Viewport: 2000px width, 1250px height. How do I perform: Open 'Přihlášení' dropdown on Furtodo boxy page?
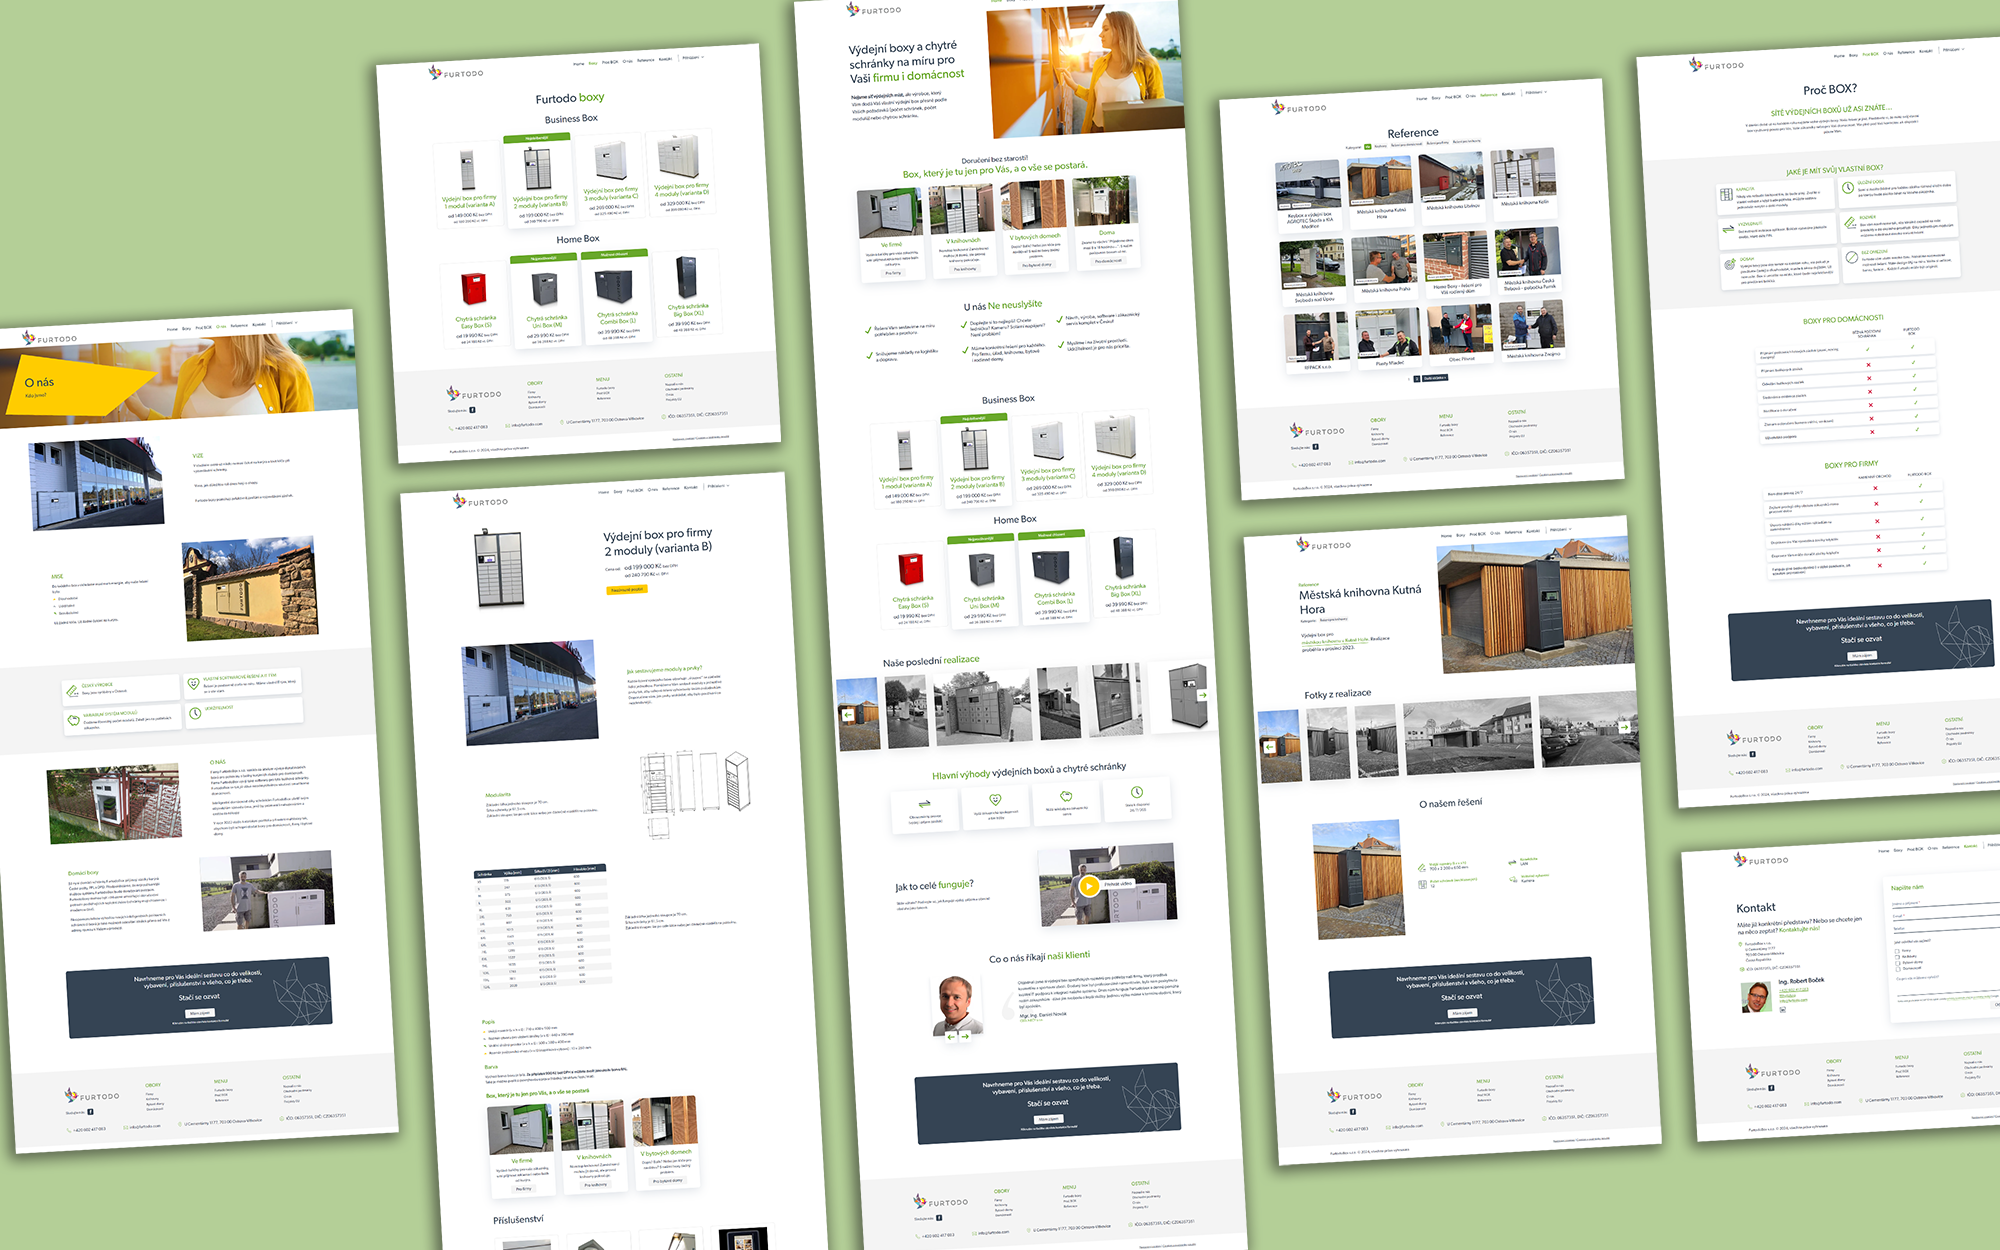[x=693, y=57]
